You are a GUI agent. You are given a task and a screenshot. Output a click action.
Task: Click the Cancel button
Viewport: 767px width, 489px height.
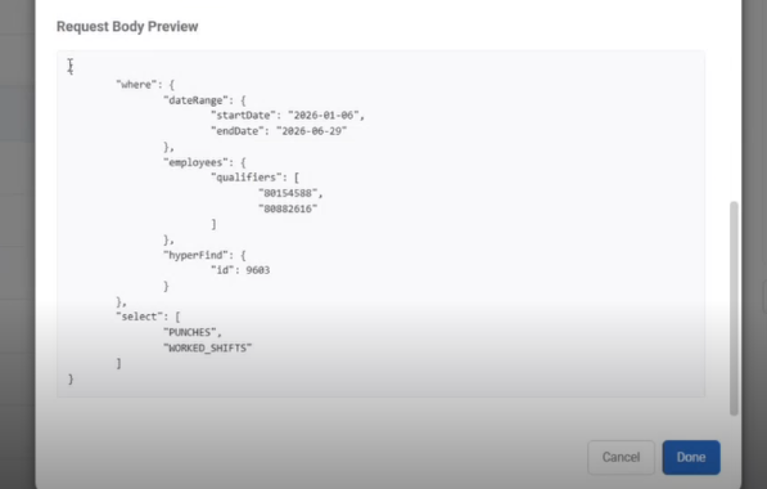(621, 457)
